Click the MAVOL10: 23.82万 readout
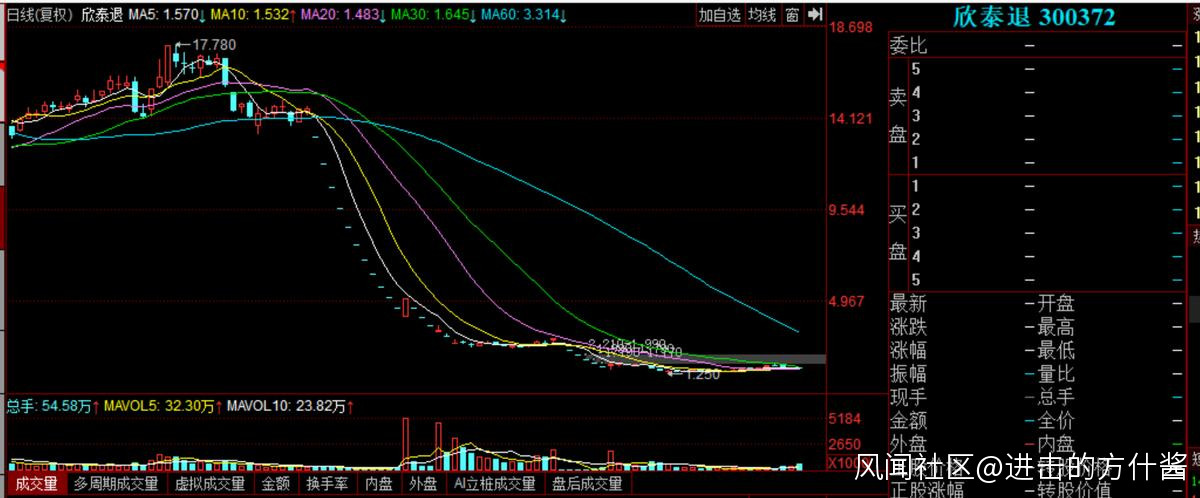The image size is (1200, 498). (x=292, y=406)
